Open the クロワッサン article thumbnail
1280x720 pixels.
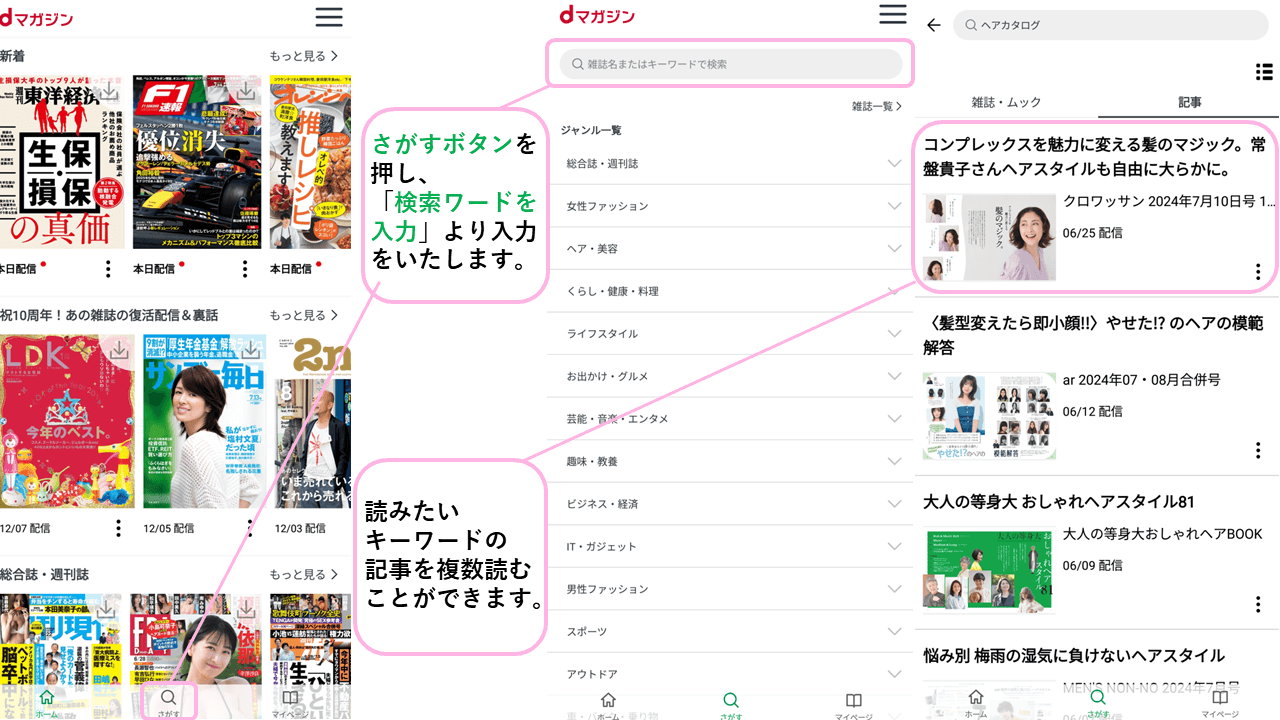pyautogui.click(x=989, y=237)
